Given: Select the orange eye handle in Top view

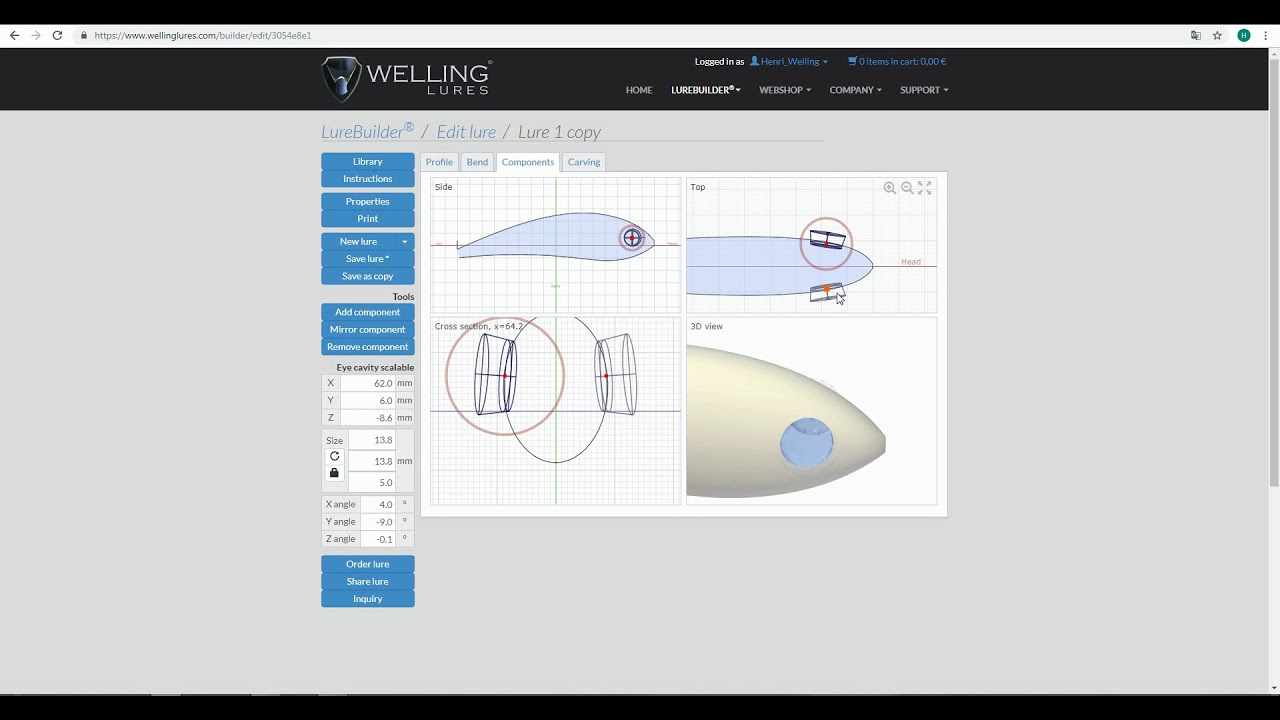Looking at the screenshot, I should point(827,289).
